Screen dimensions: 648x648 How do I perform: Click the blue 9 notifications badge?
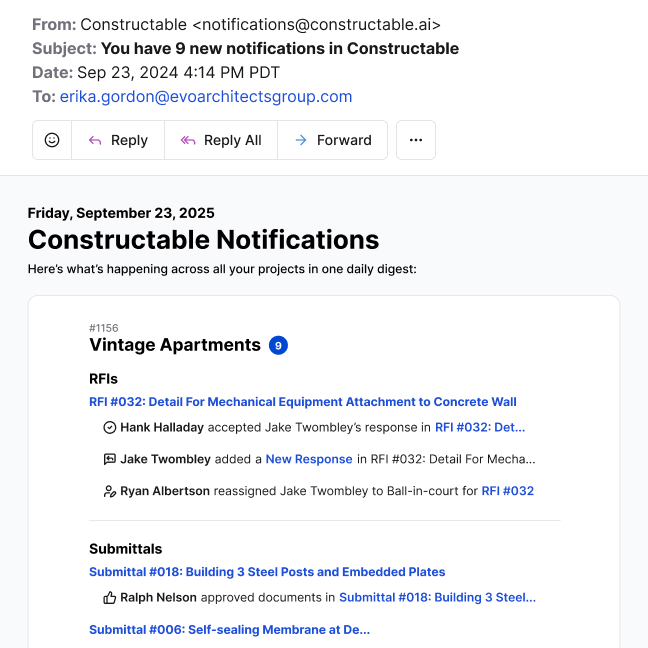click(x=279, y=345)
